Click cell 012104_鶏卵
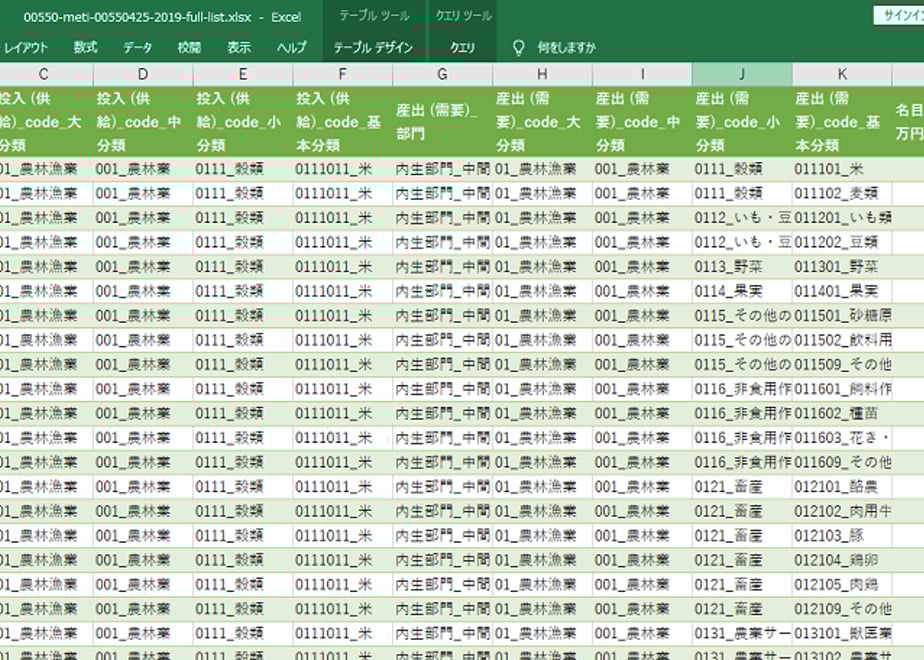The height and width of the screenshot is (660, 924). 842,560
